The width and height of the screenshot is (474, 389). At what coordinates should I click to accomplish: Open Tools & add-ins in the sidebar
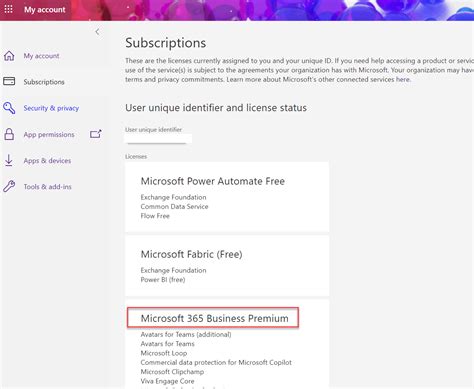(48, 187)
